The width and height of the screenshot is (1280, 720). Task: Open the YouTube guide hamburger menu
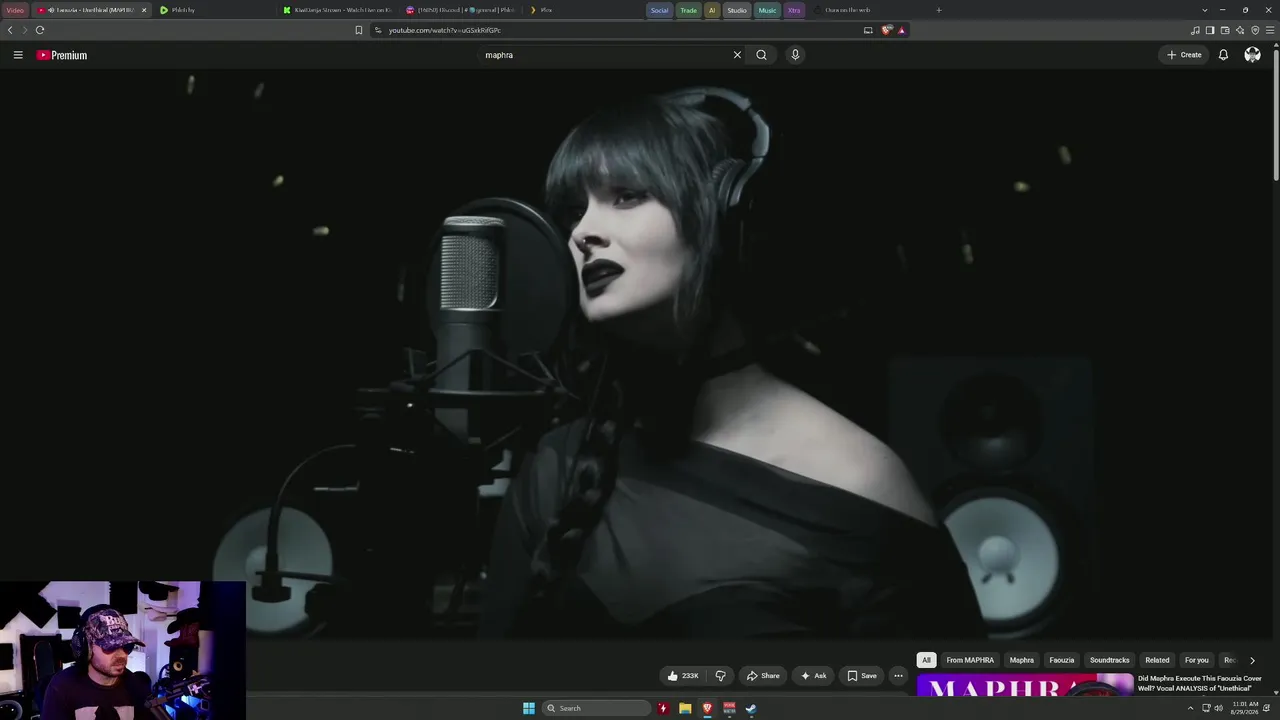[18, 55]
